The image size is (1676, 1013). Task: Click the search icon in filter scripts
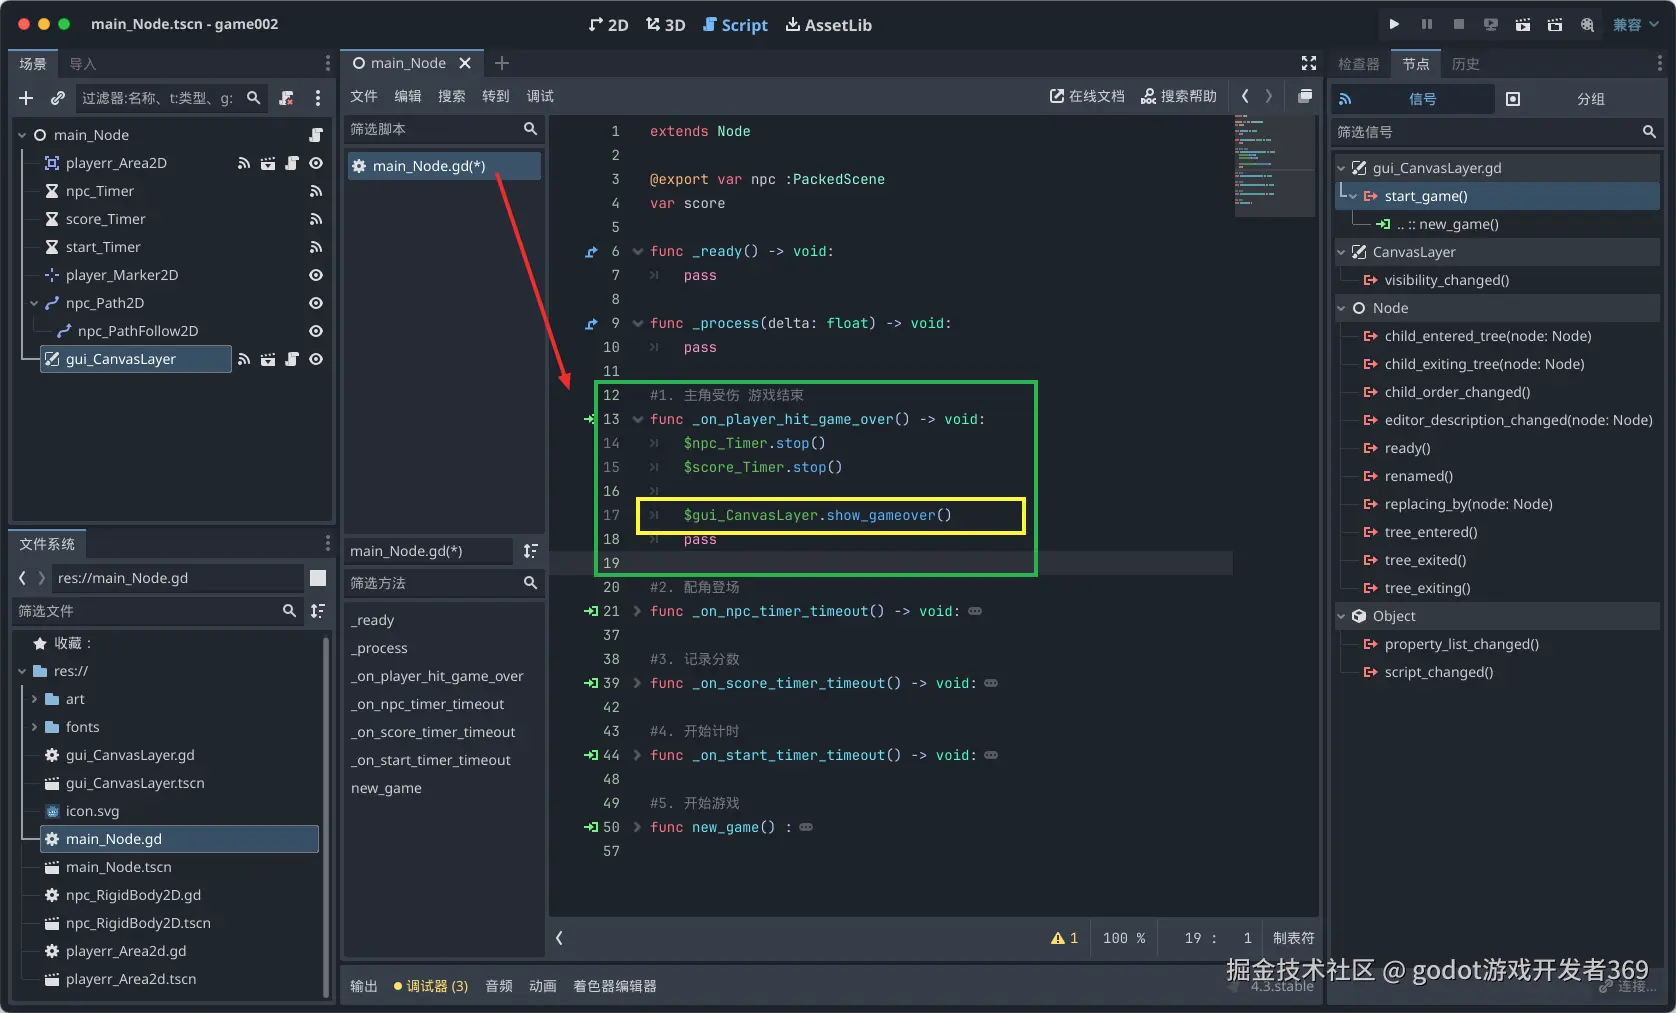(531, 129)
